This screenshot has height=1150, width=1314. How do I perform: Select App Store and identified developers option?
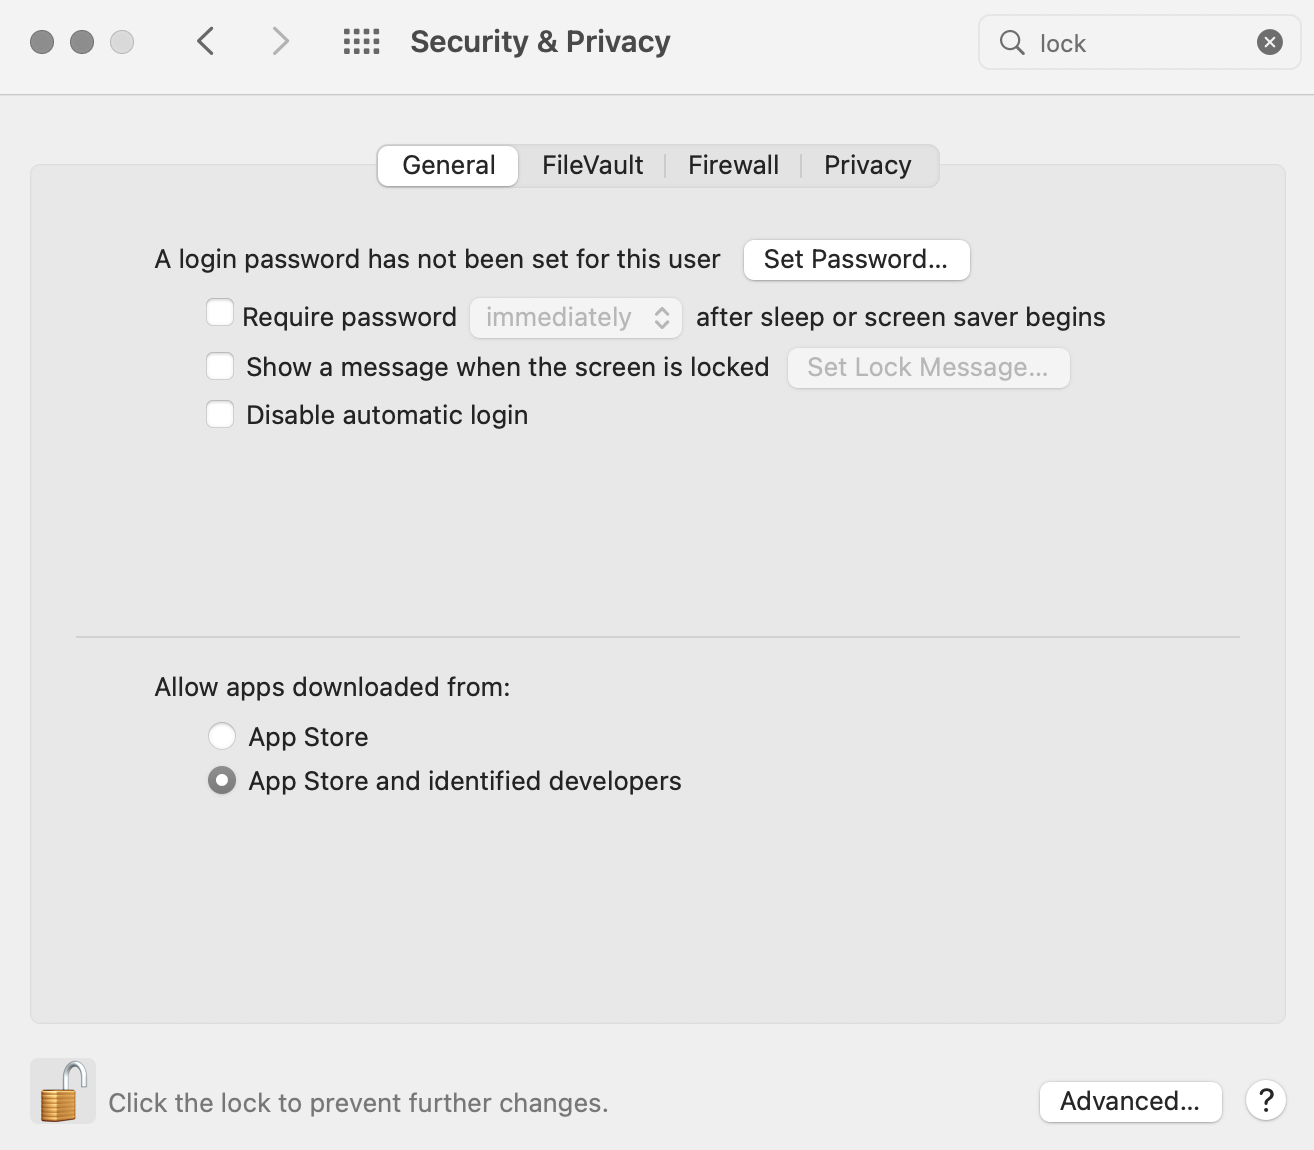[222, 781]
